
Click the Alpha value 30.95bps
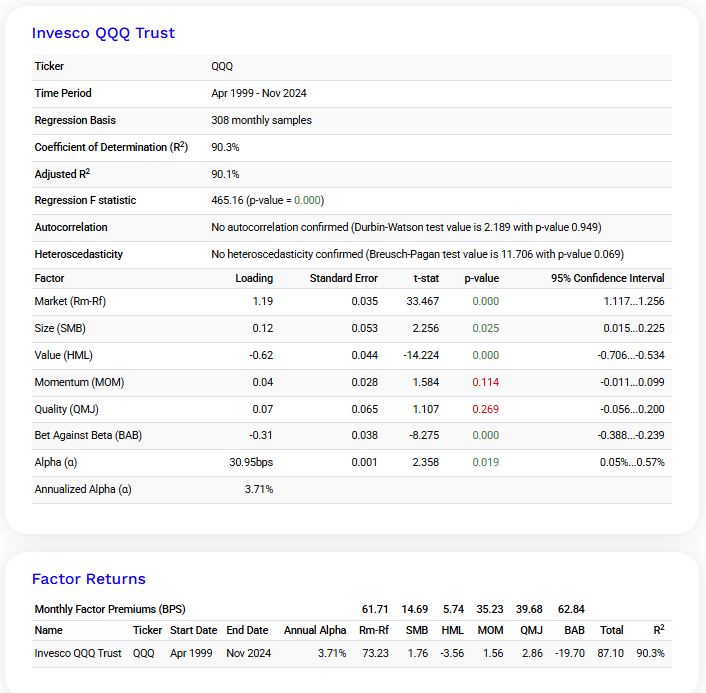click(x=251, y=462)
